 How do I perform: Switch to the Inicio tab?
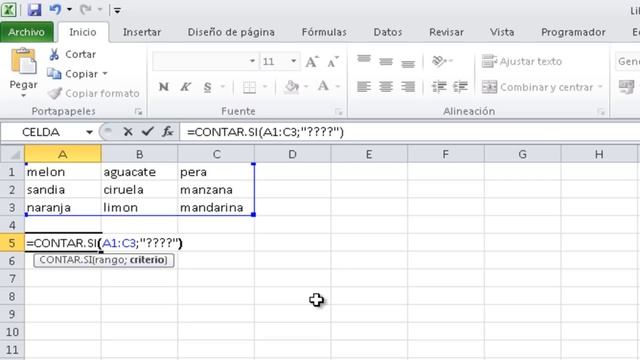83,32
